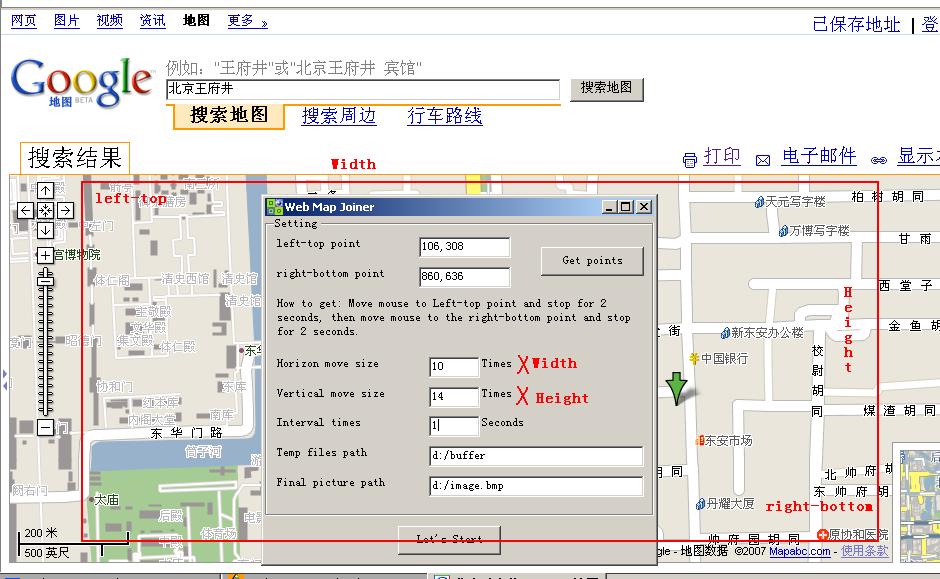Image resolution: width=940 pixels, height=579 pixels.
Task: Pan the map down with arrow button
Action: point(46,230)
